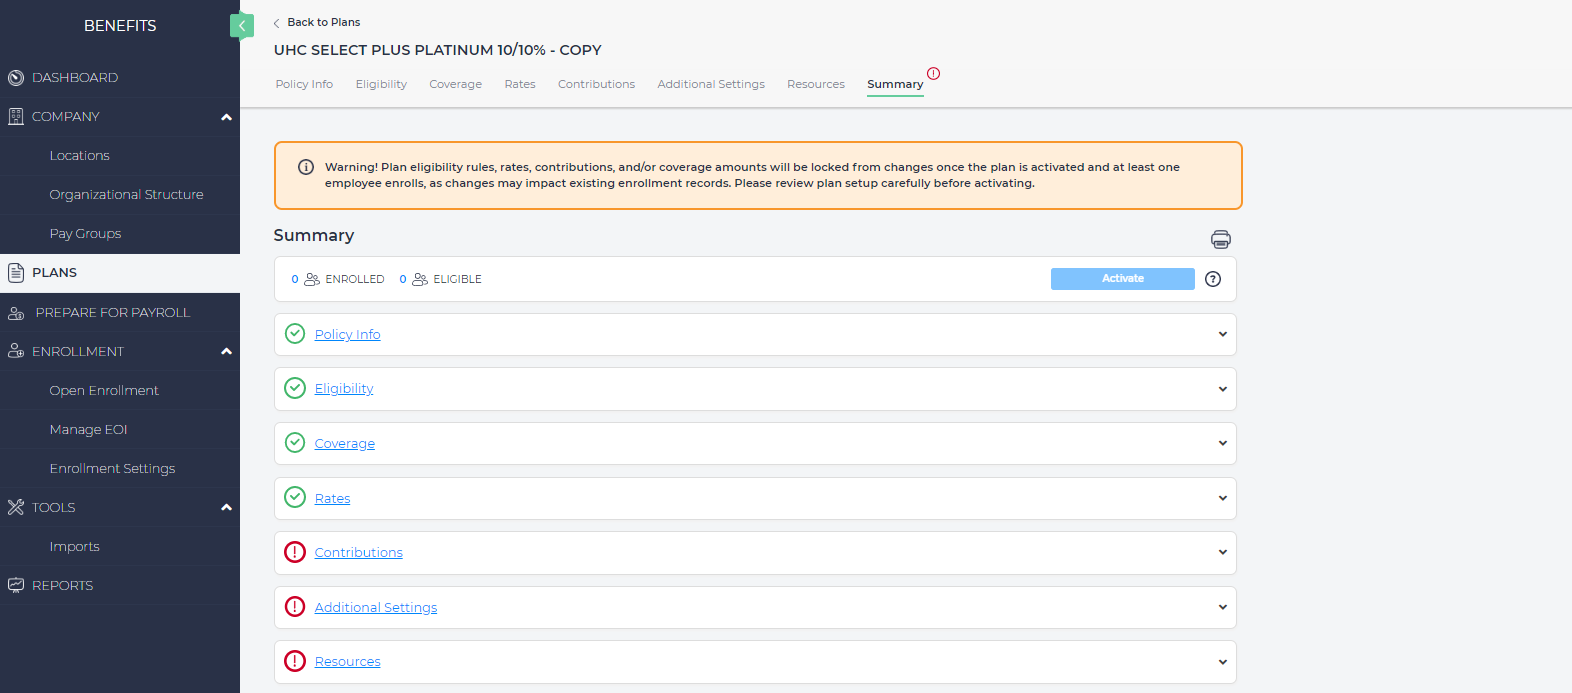Select Open Enrollment in the sidebar
Screen dimensions: 1572x693
click(104, 391)
